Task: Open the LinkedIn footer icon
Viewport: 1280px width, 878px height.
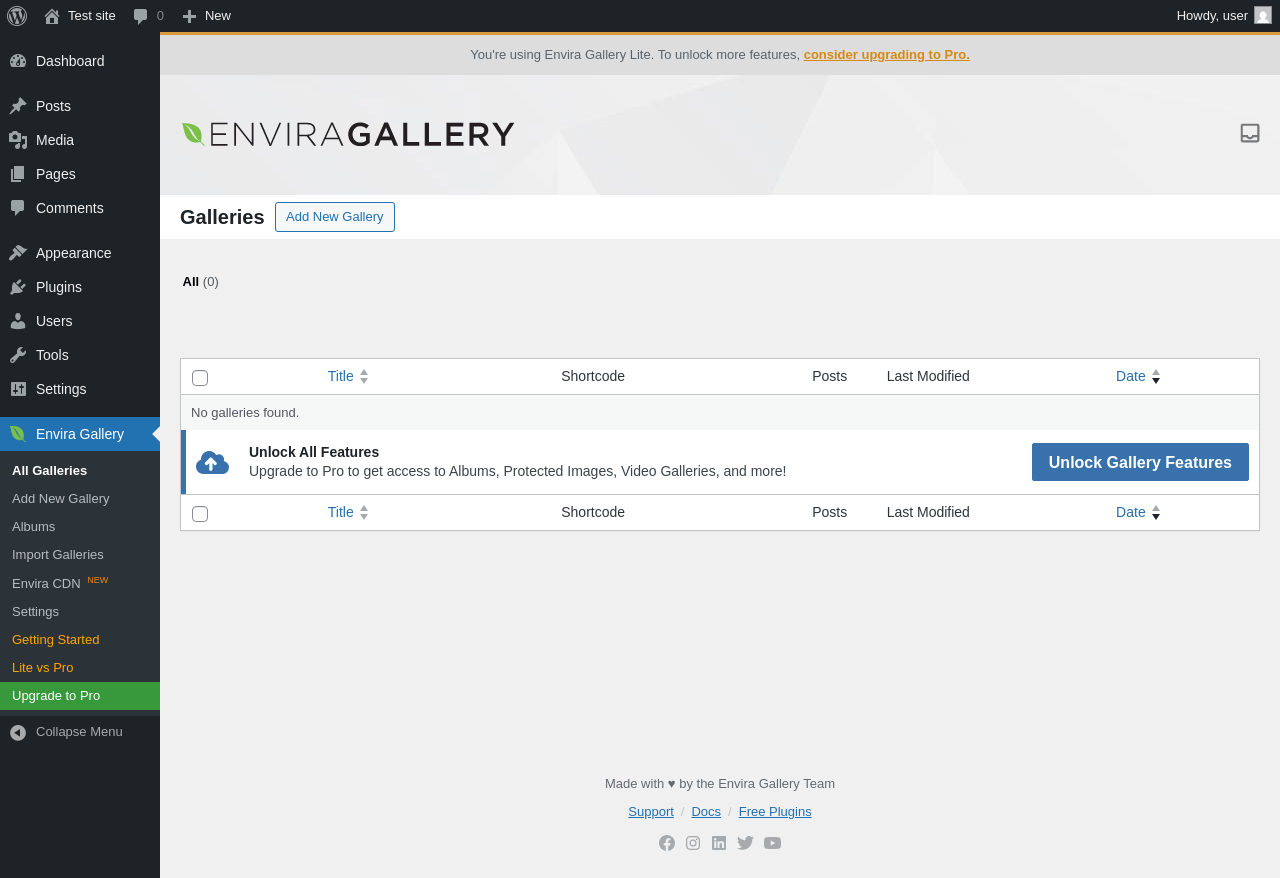Action: point(719,843)
